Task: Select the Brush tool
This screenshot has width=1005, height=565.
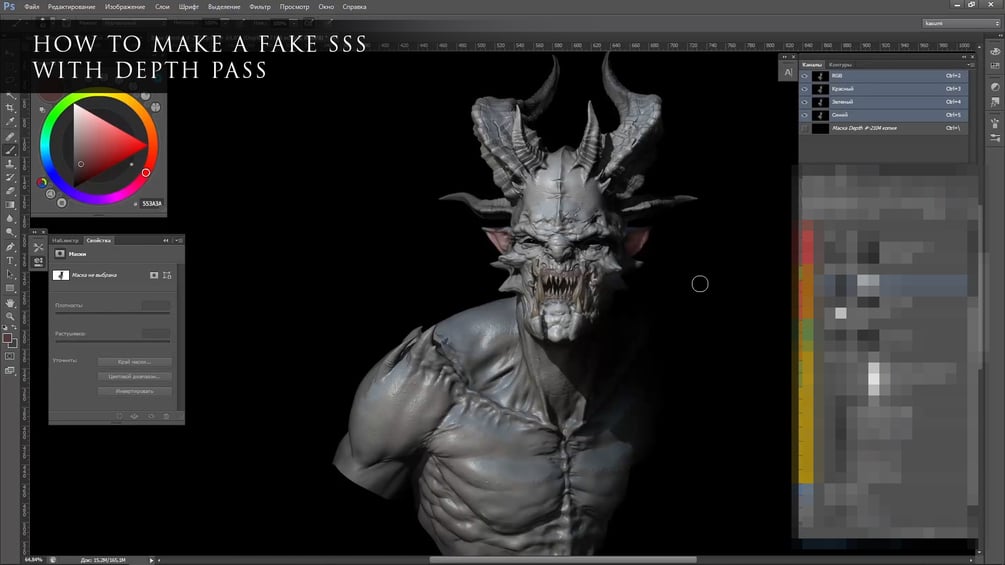Action: coord(10,150)
